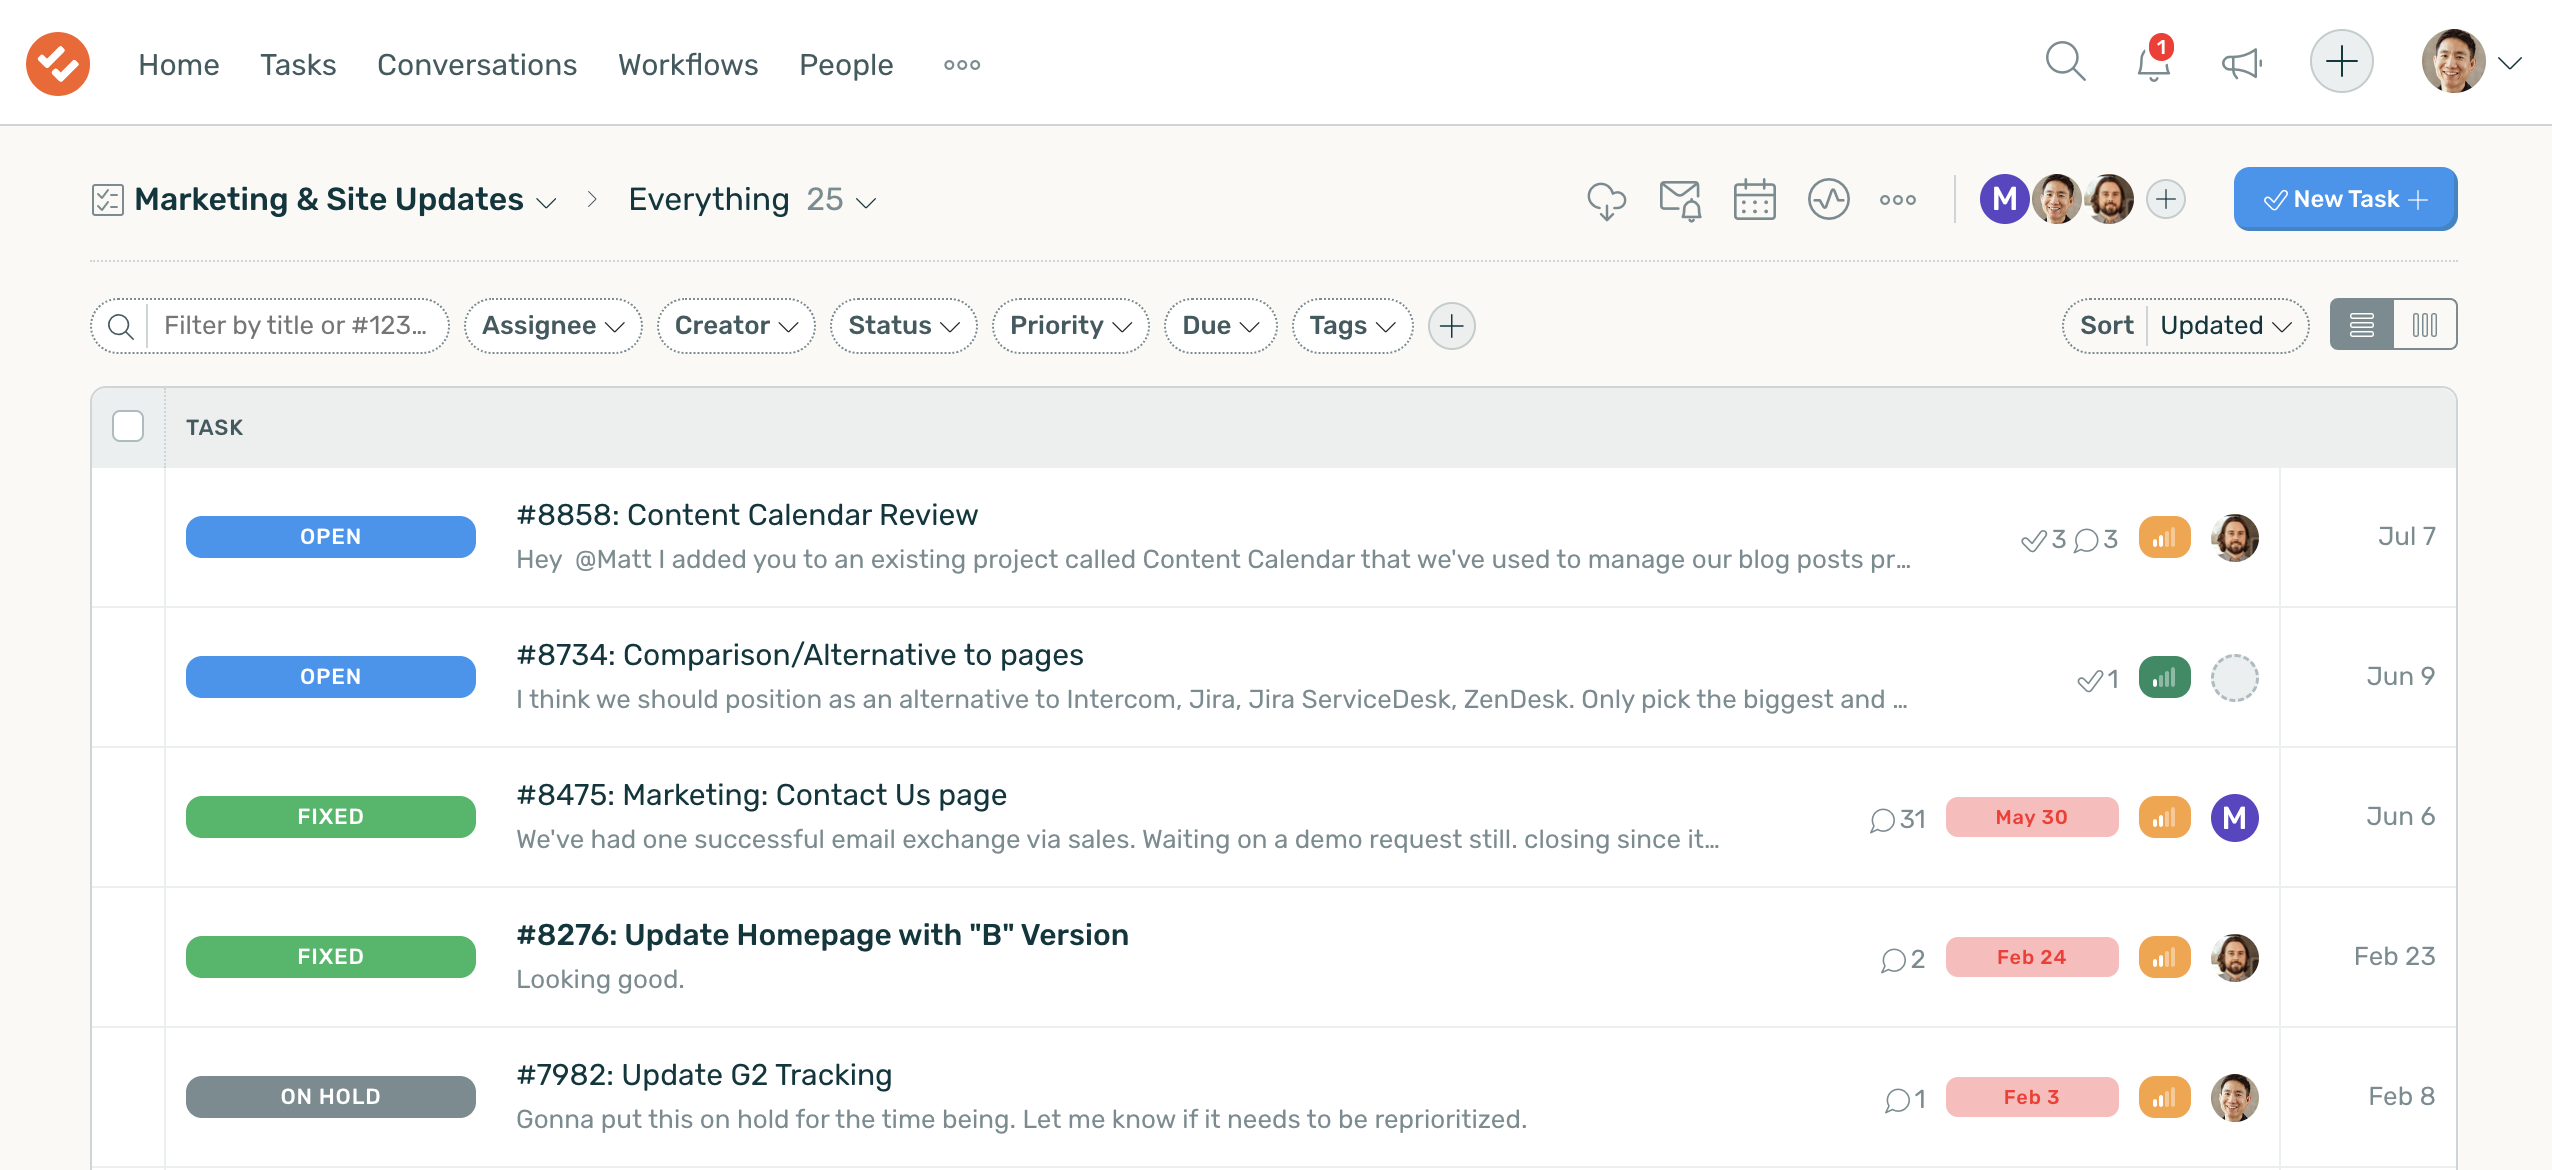Image resolution: width=2552 pixels, height=1170 pixels.
Task: Select the Workflows navigation item
Action: 688,64
